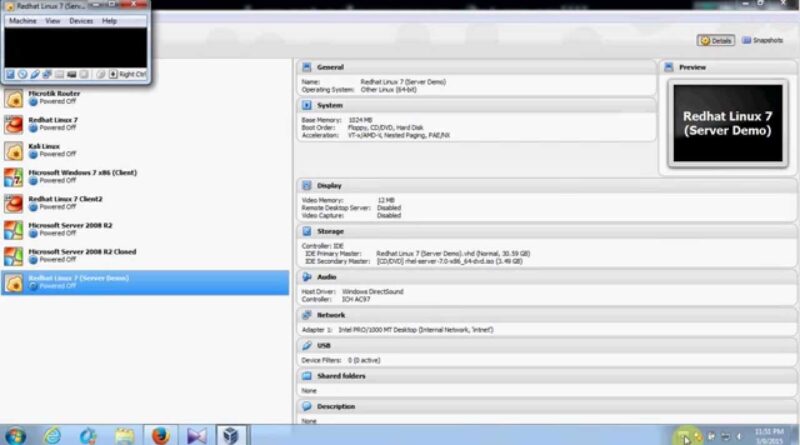Select the Microtik Router virtual machine
The image size is (800, 445).
(x=145, y=97)
